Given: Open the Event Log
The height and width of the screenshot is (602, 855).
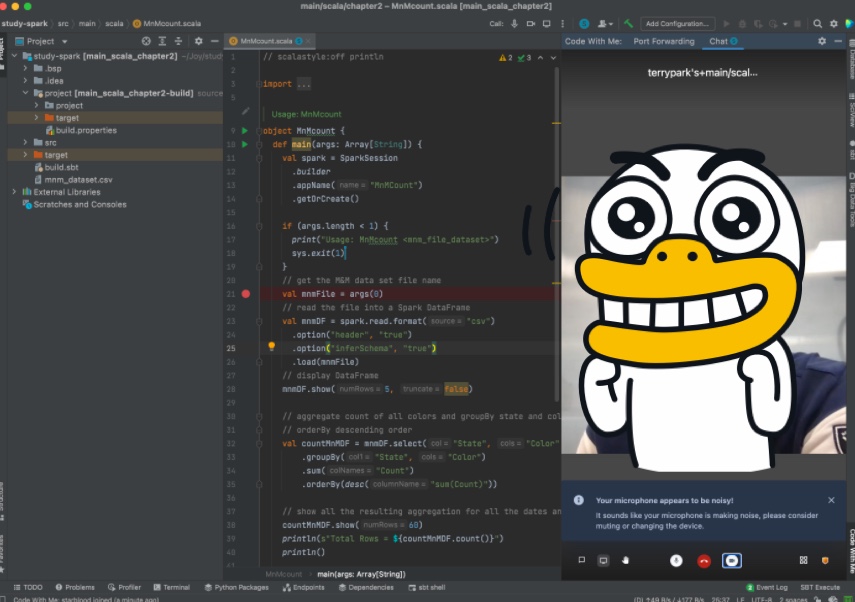Looking at the screenshot, I should 767,587.
